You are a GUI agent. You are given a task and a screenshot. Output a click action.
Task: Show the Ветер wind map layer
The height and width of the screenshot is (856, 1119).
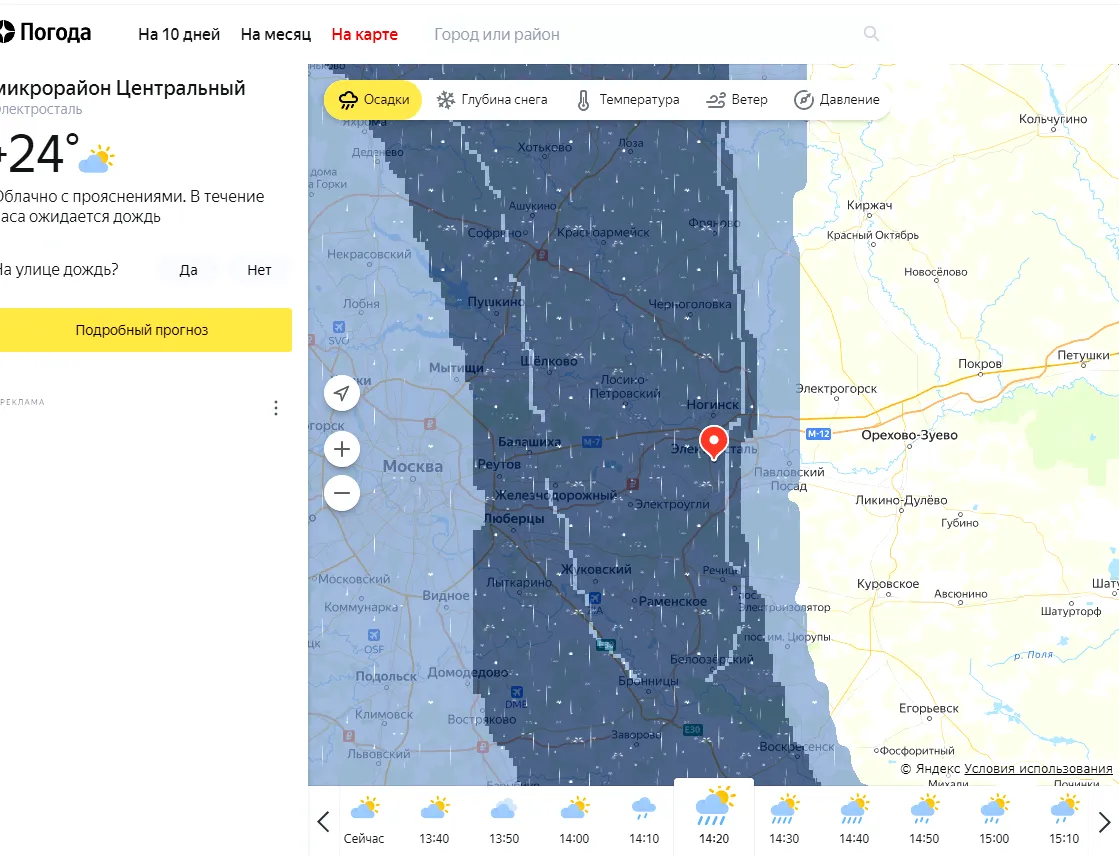point(737,100)
